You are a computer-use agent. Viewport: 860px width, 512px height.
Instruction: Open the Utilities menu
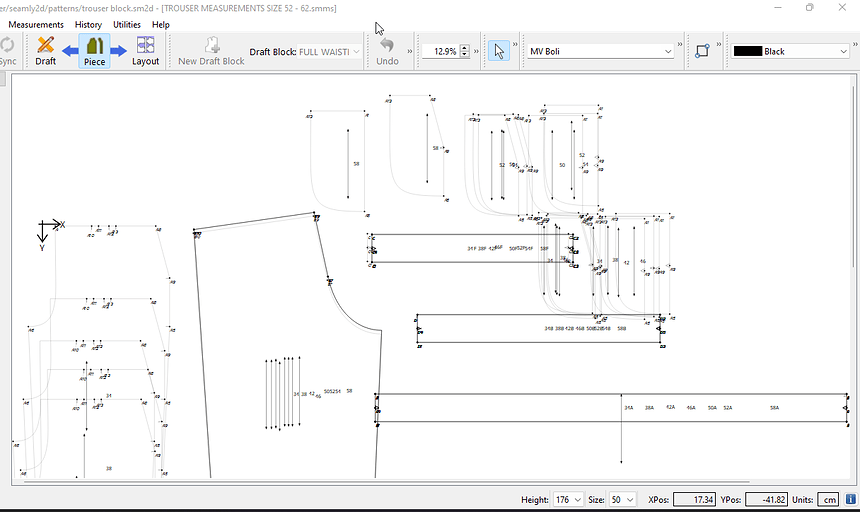[x=127, y=24]
